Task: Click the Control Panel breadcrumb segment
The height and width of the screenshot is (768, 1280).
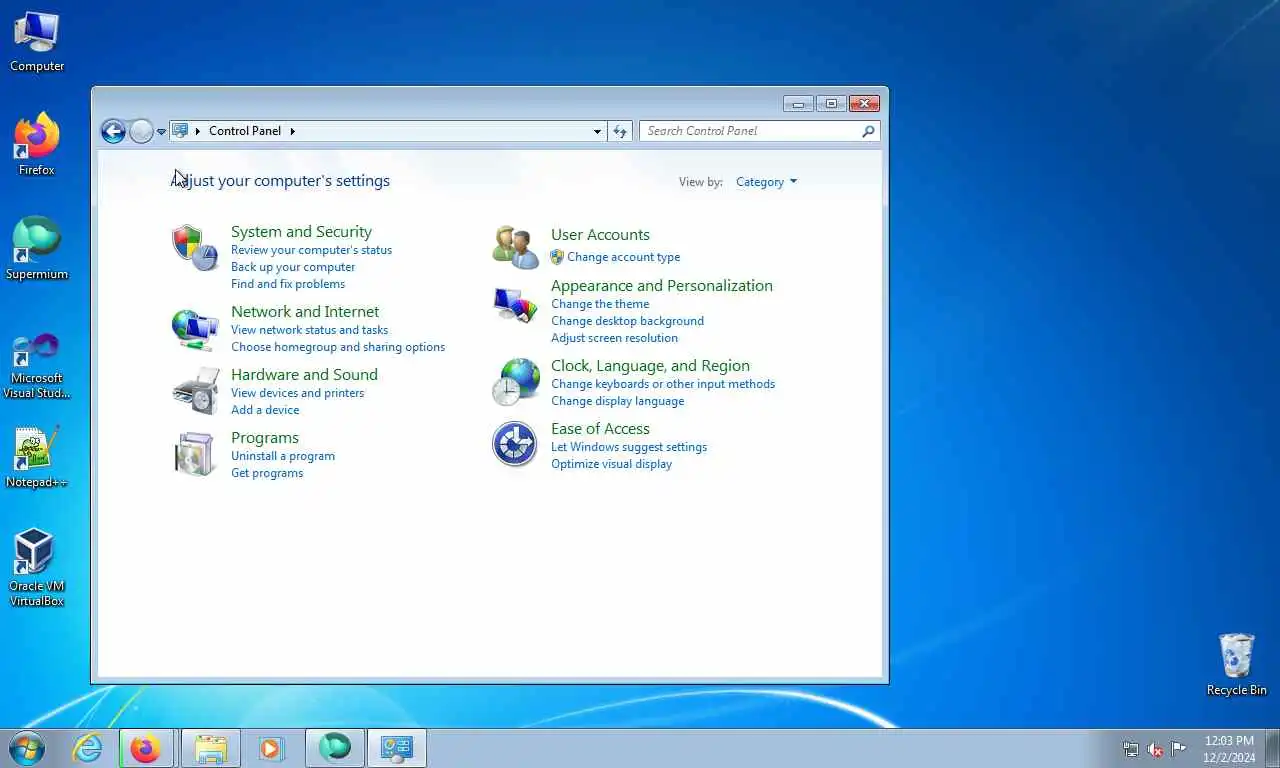Action: coord(245,131)
